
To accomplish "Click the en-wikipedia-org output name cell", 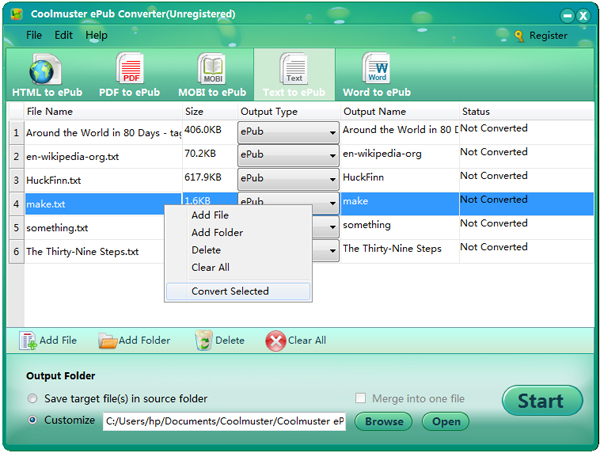I will 399,156.
